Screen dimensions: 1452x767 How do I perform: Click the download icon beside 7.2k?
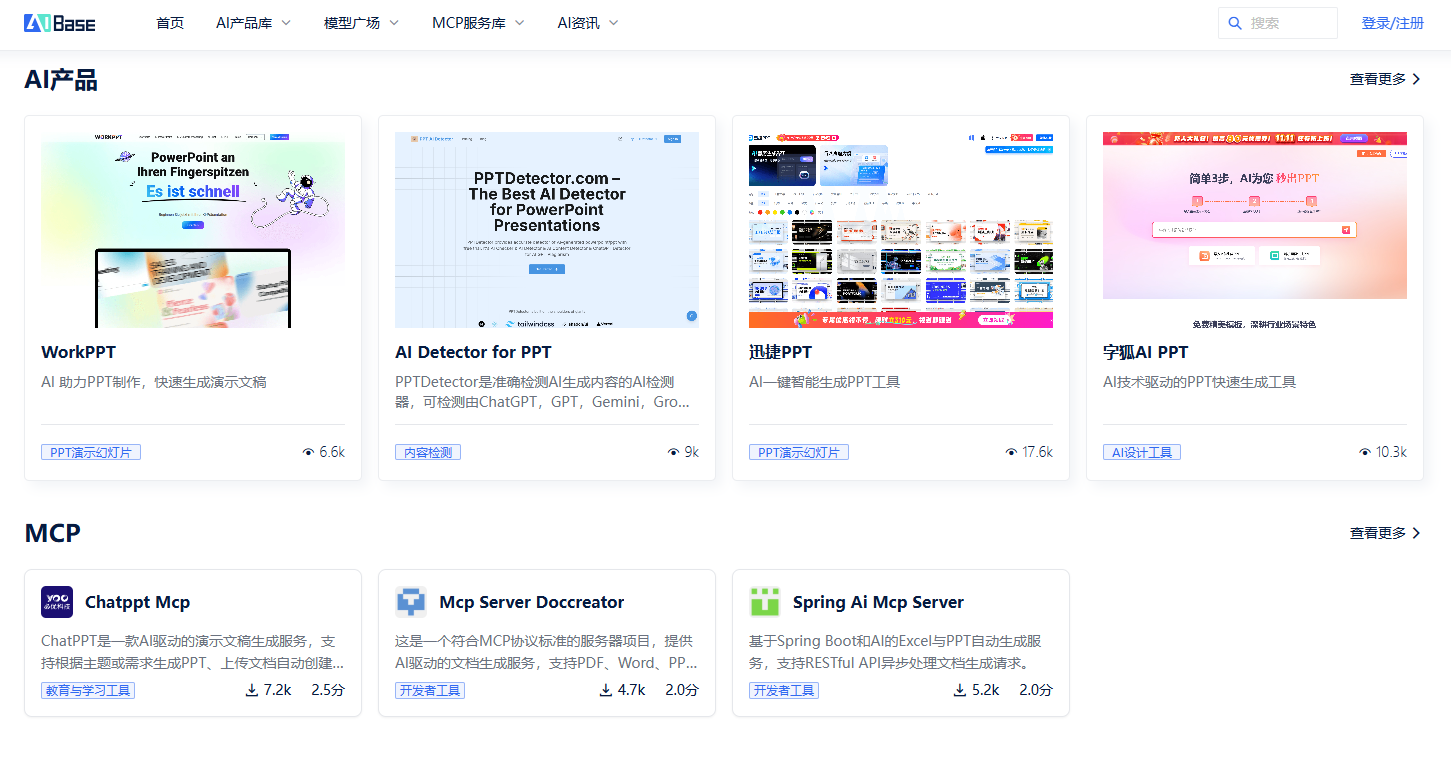[252, 690]
